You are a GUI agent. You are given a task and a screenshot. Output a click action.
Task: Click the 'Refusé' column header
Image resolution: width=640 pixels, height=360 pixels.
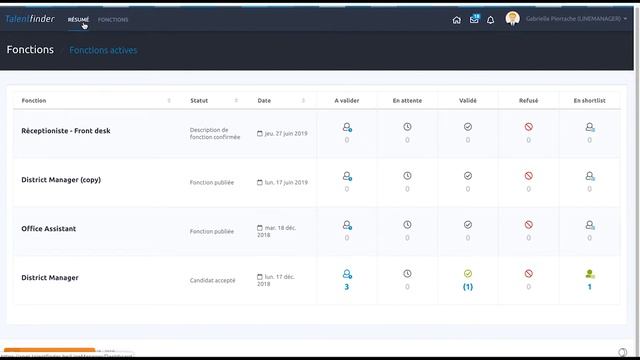(529, 100)
